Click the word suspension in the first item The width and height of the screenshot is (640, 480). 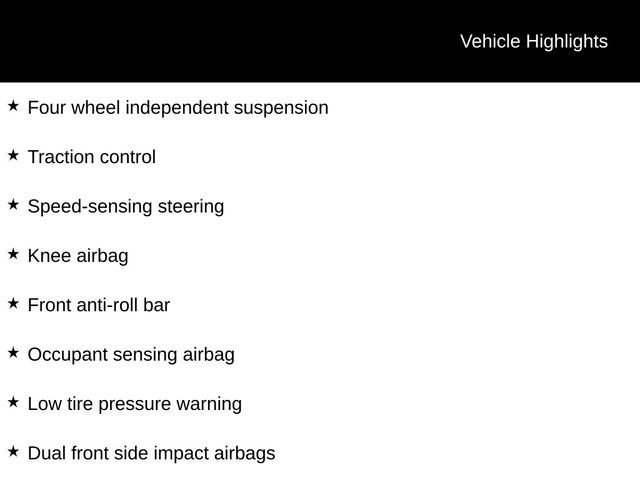[x=281, y=109]
